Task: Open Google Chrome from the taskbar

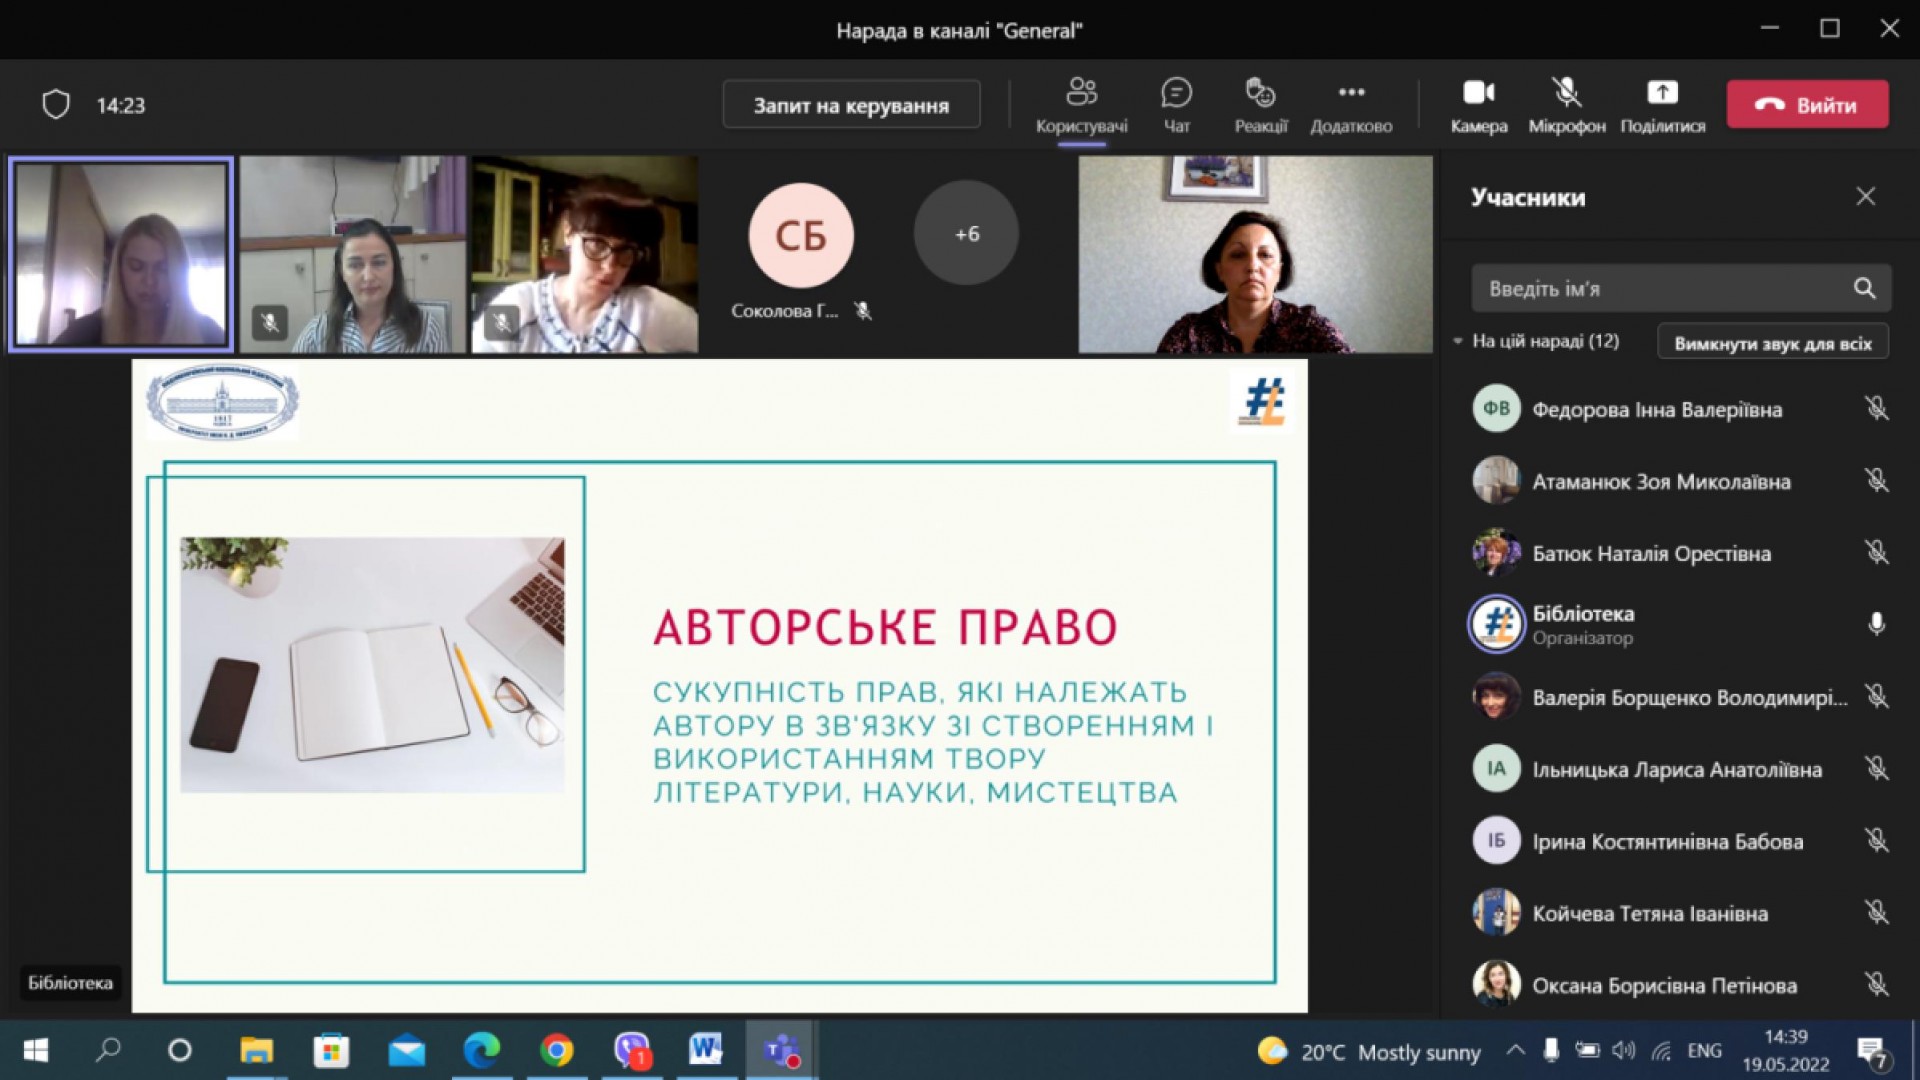Action: click(x=557, y=1050)
